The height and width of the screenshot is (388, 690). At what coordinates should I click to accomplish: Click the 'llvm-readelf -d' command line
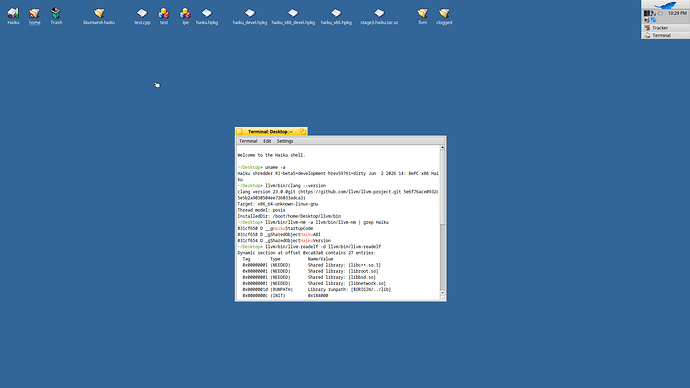[x=309, y=247]
